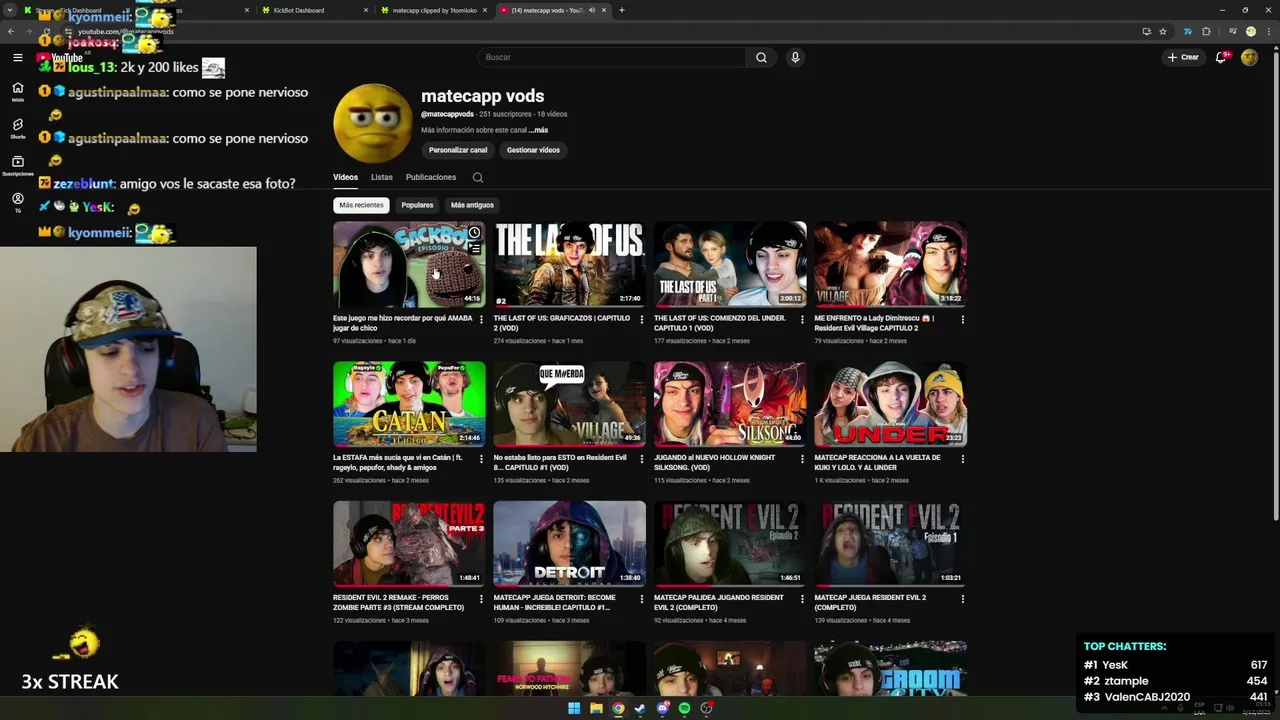This screenshot has height=720, width=1280.
Task: Open Discord from the taskbar
Action: (662, 708)
